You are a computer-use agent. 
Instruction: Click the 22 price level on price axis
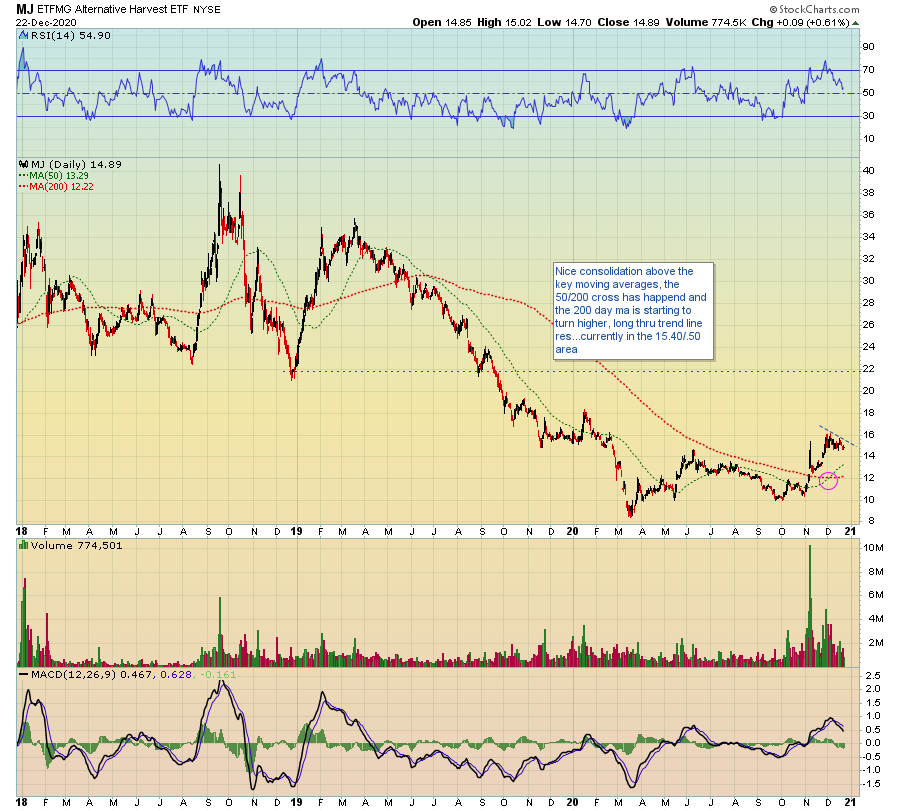[x=868, y=368]
